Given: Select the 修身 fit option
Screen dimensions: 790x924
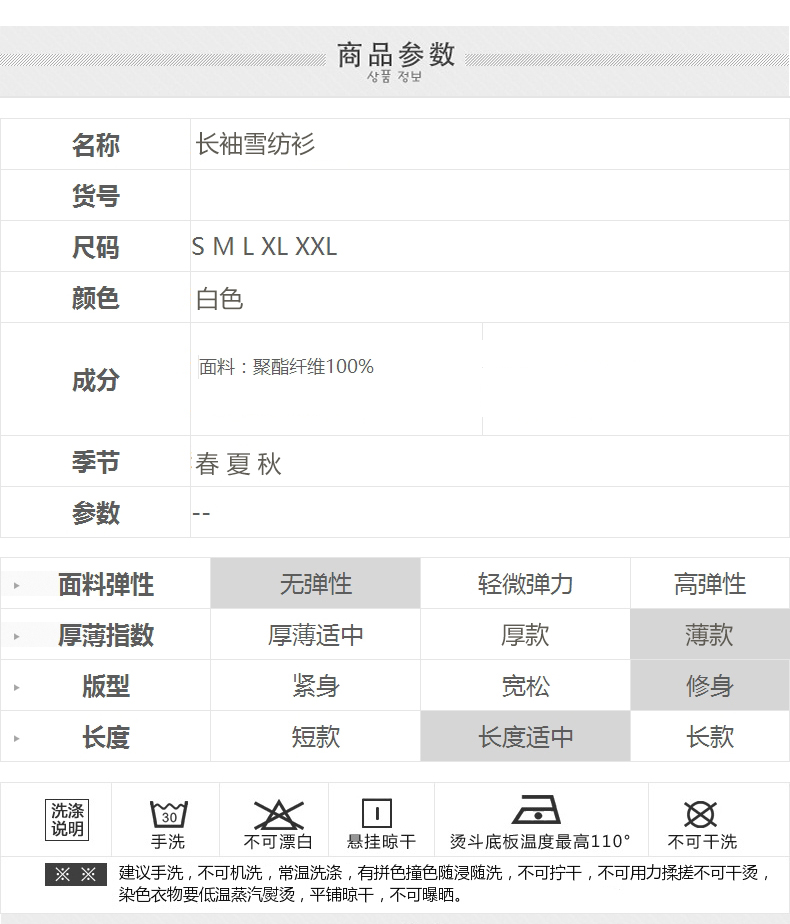Looking at the screenshot, I should [709, 686].
